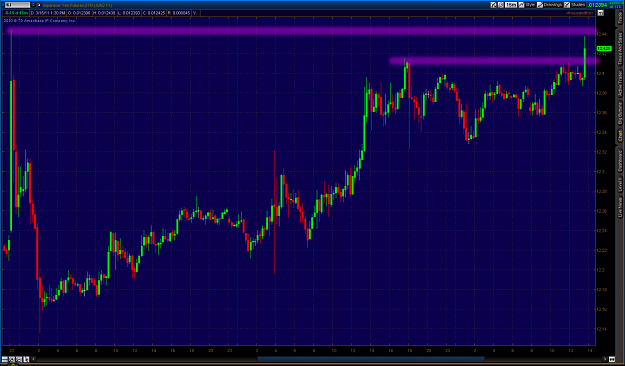
Task: Open the Drawings menu button
Action: 550,5
